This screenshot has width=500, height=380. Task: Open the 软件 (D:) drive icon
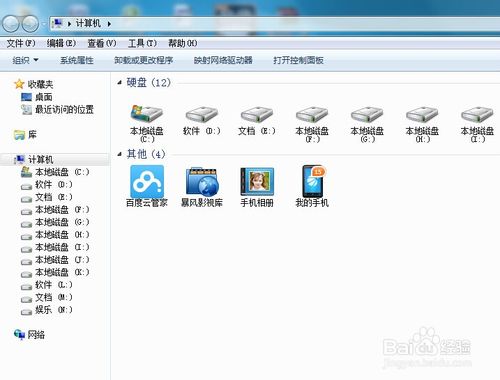point(202,121)
